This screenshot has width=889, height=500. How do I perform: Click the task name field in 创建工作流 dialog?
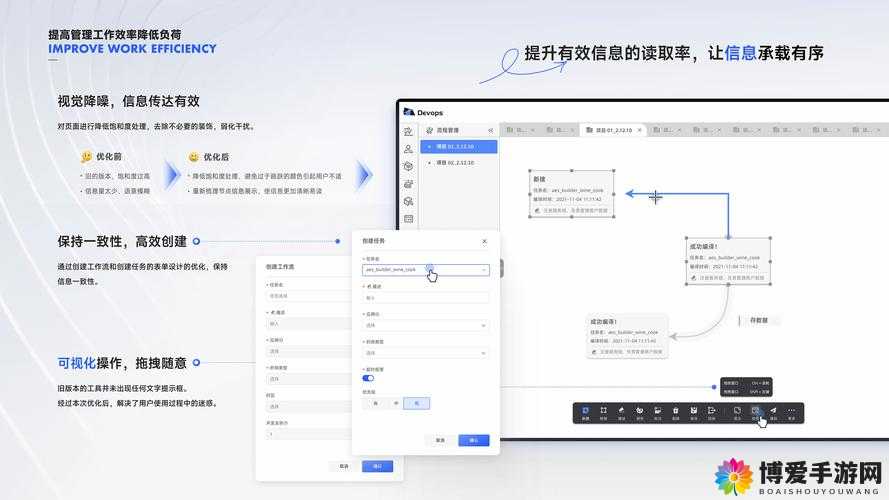tap(309, 296)
